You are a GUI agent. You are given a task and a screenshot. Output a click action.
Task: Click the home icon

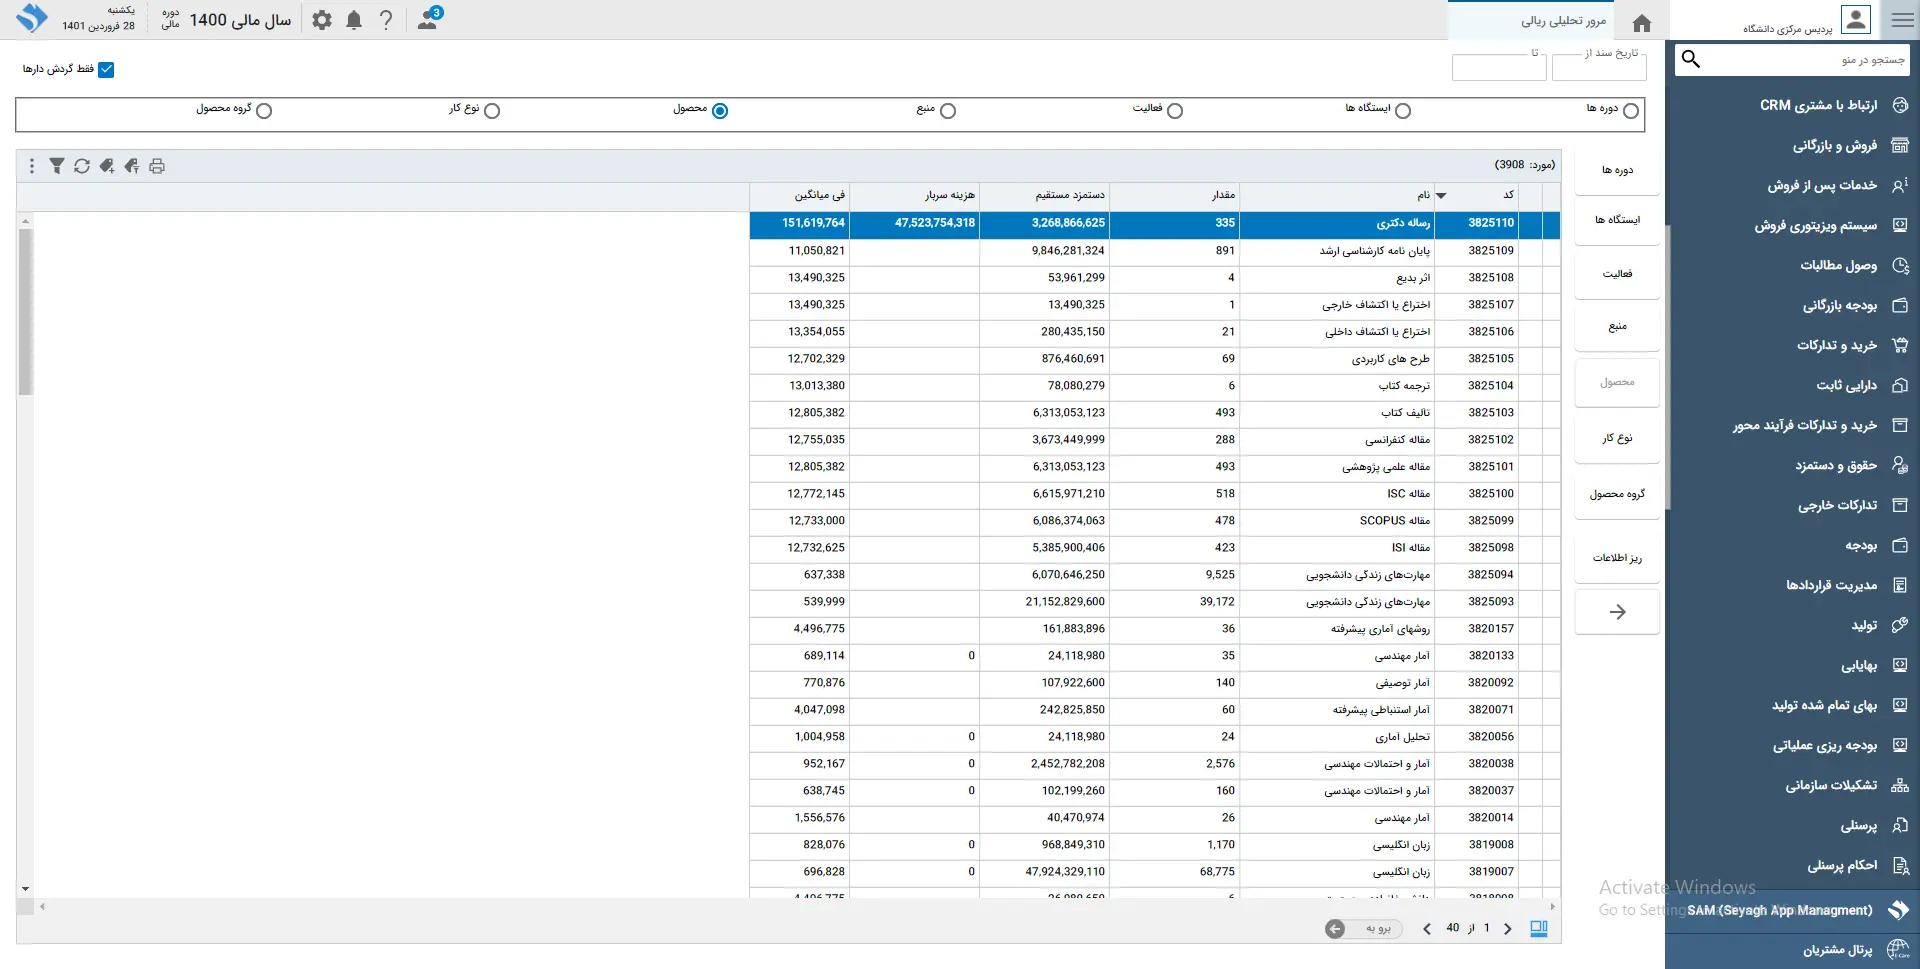[1641, 23]
